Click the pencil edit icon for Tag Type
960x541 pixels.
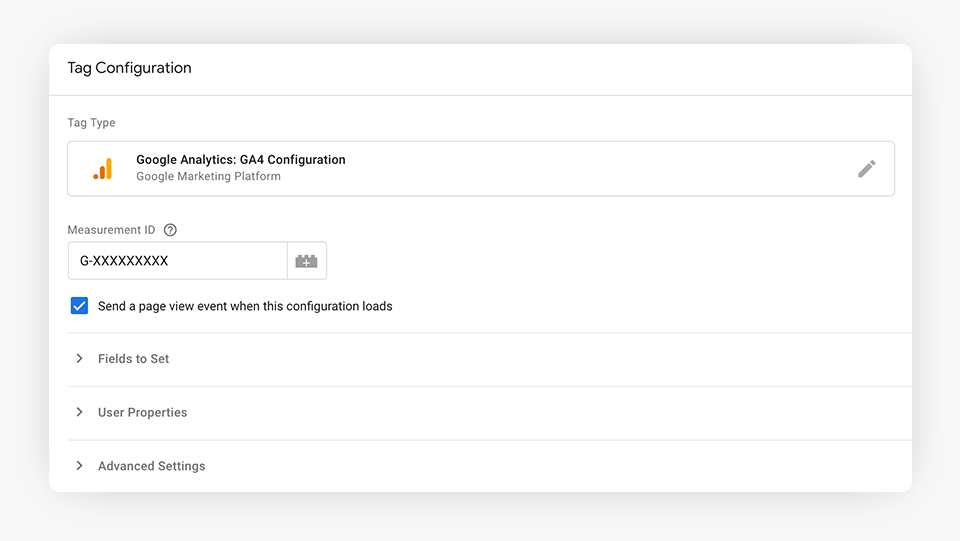pos(866,169)
